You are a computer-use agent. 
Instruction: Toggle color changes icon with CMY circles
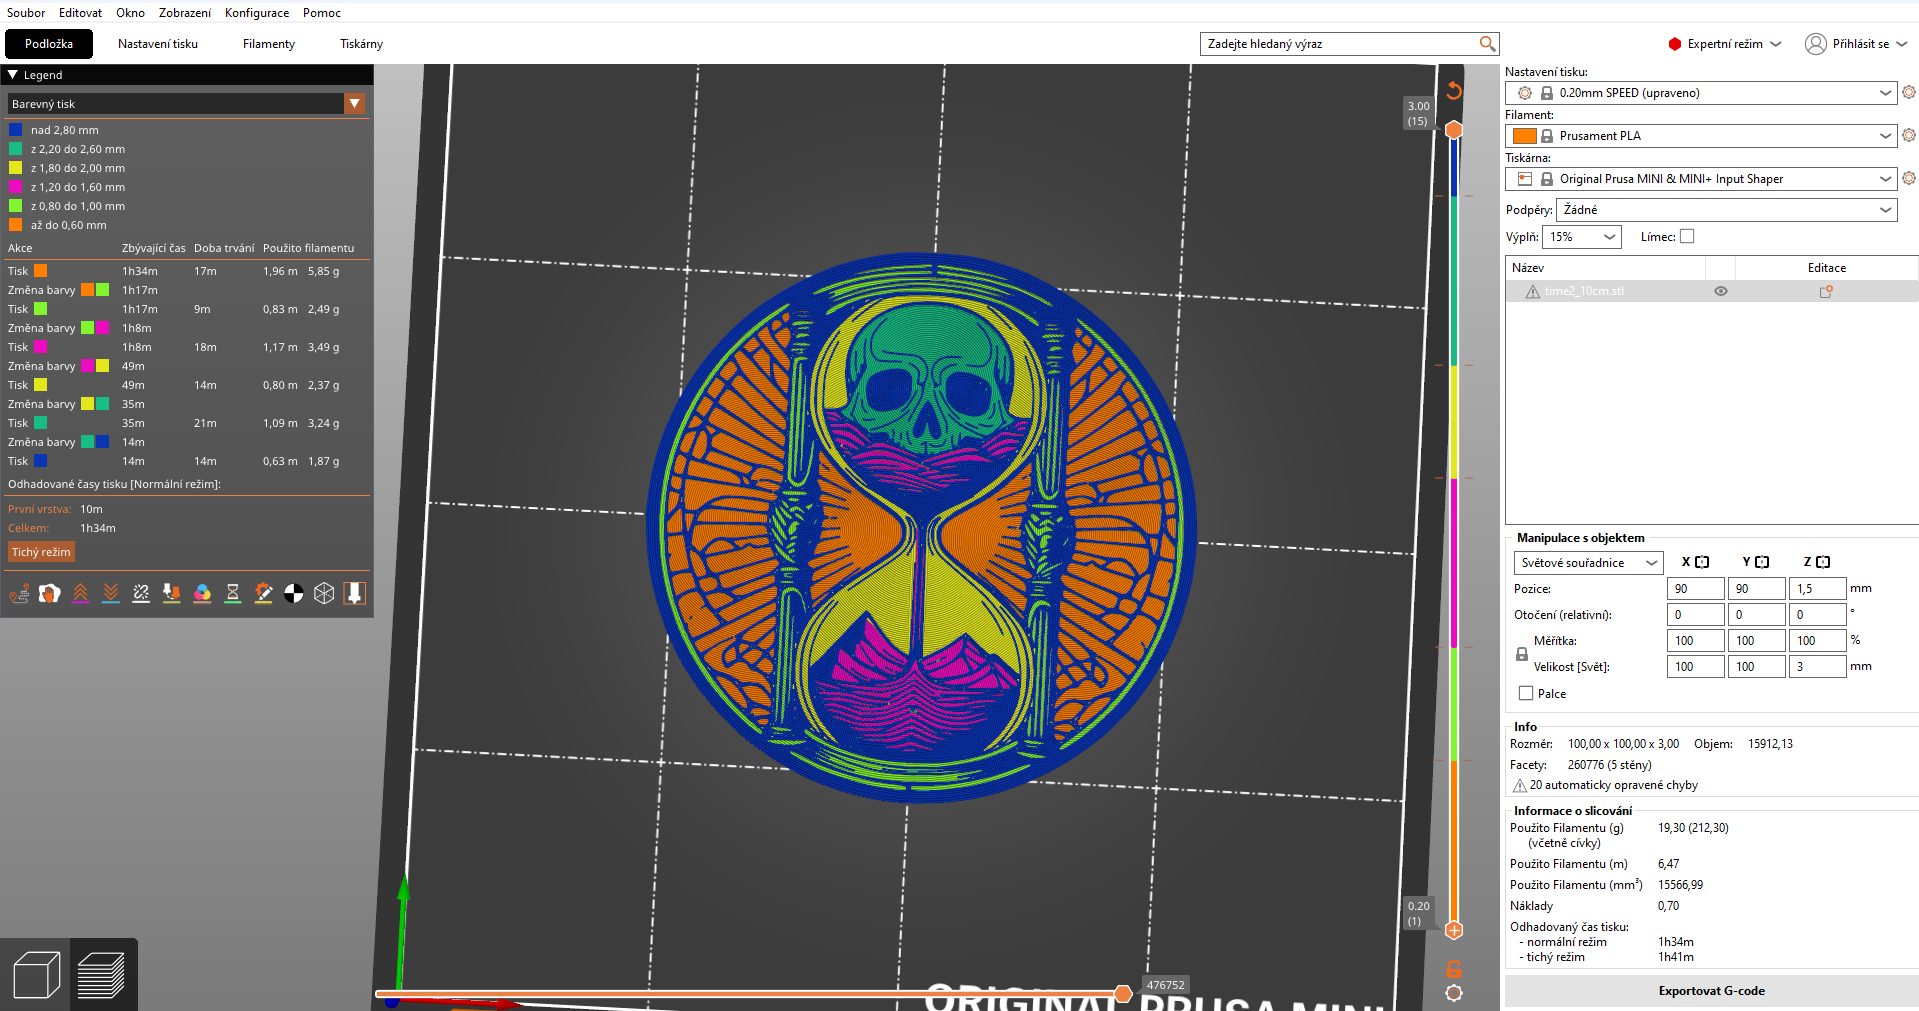tap(202, 594)
